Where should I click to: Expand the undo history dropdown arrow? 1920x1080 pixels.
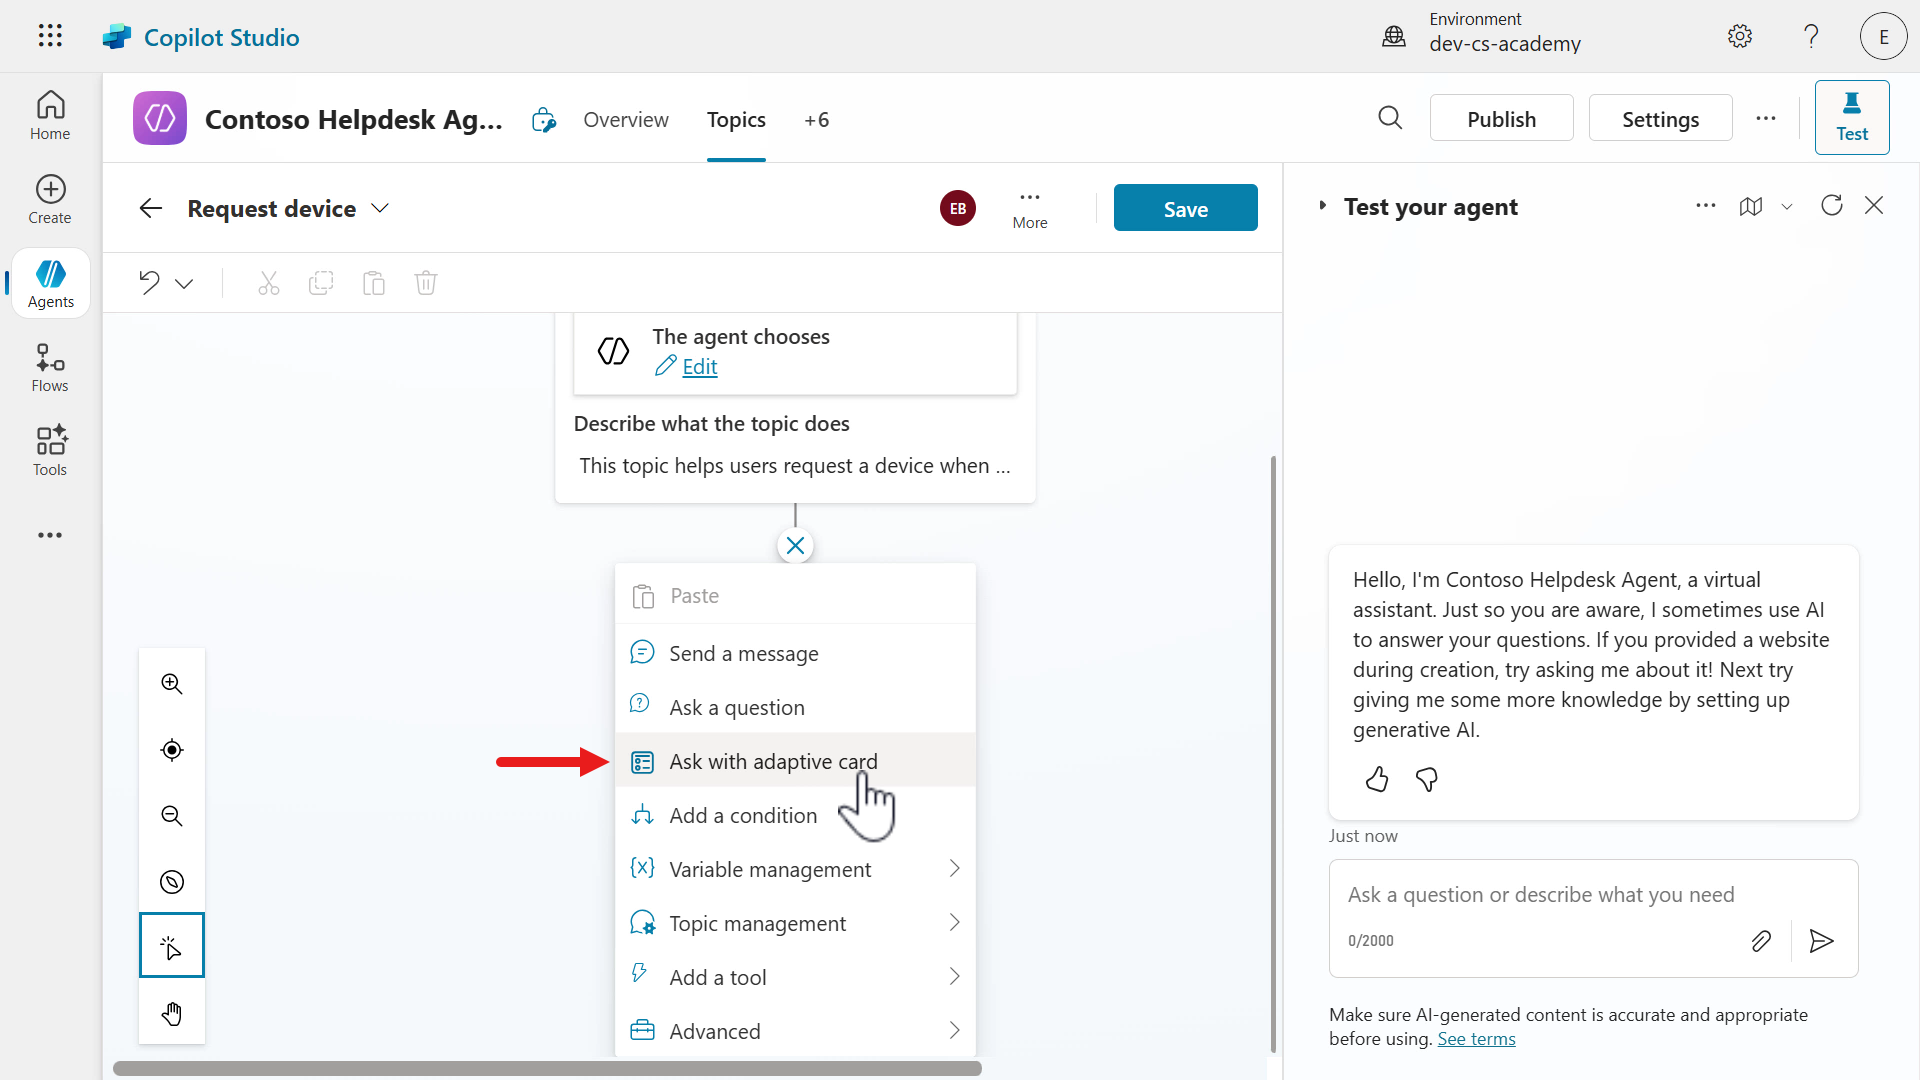point(184,283)
